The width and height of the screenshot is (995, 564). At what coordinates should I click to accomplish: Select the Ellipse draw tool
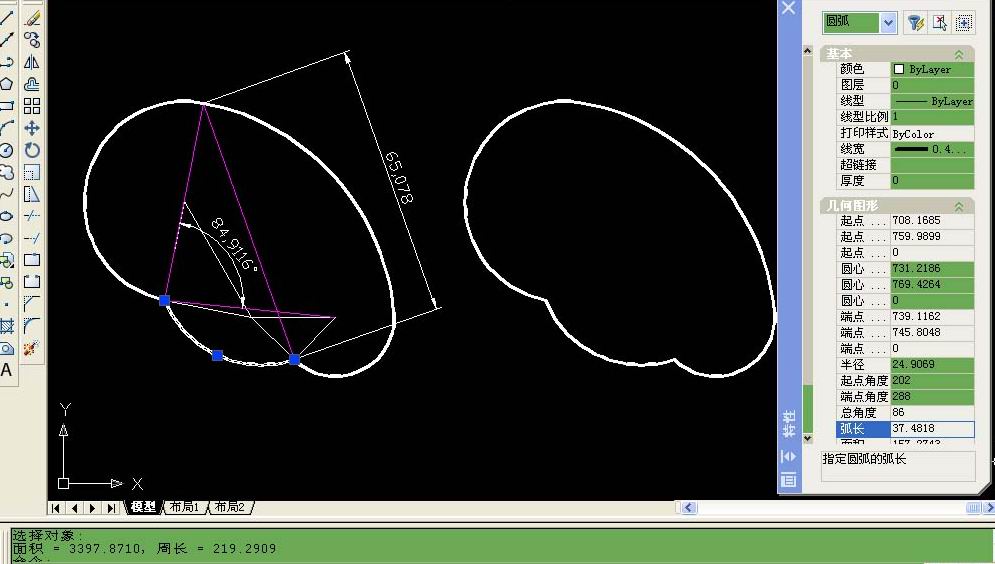pos(6,216)
